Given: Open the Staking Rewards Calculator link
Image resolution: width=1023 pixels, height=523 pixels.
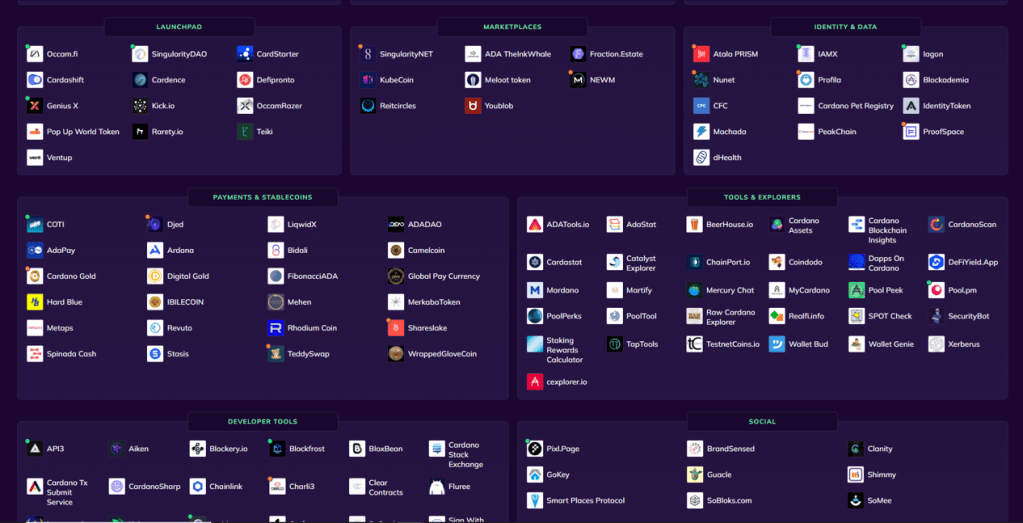Looking at the screenshot, I should tap(566, 350).
